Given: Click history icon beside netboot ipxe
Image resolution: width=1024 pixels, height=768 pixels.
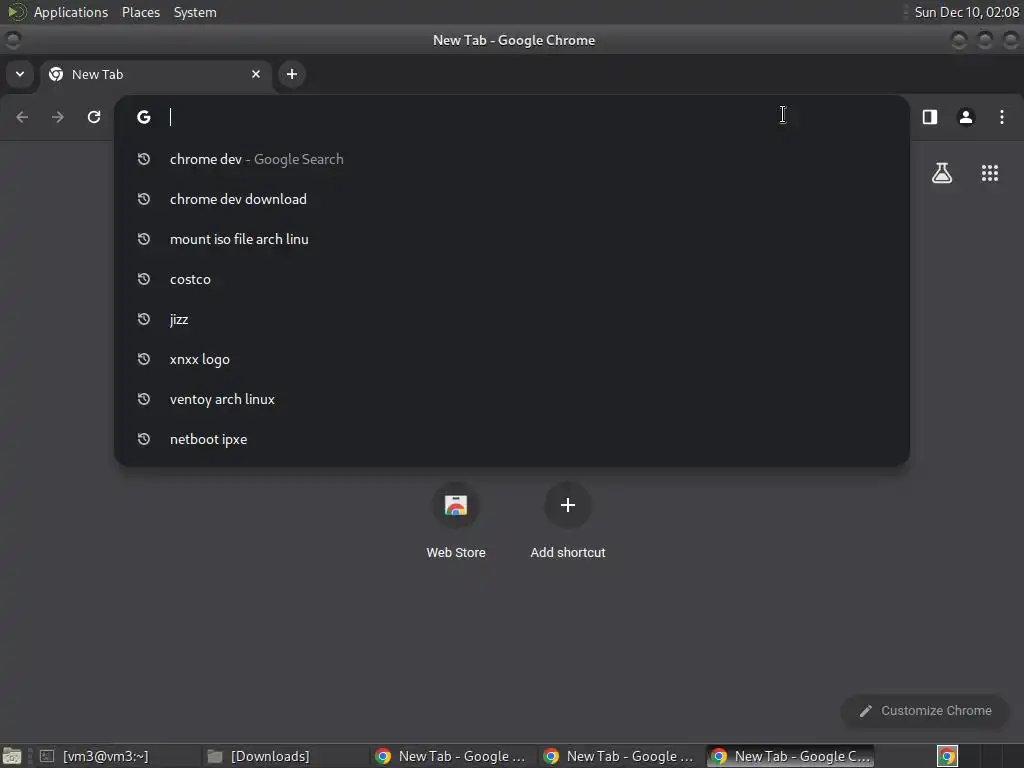Looking at the screenshot, I should pos(144,439).
